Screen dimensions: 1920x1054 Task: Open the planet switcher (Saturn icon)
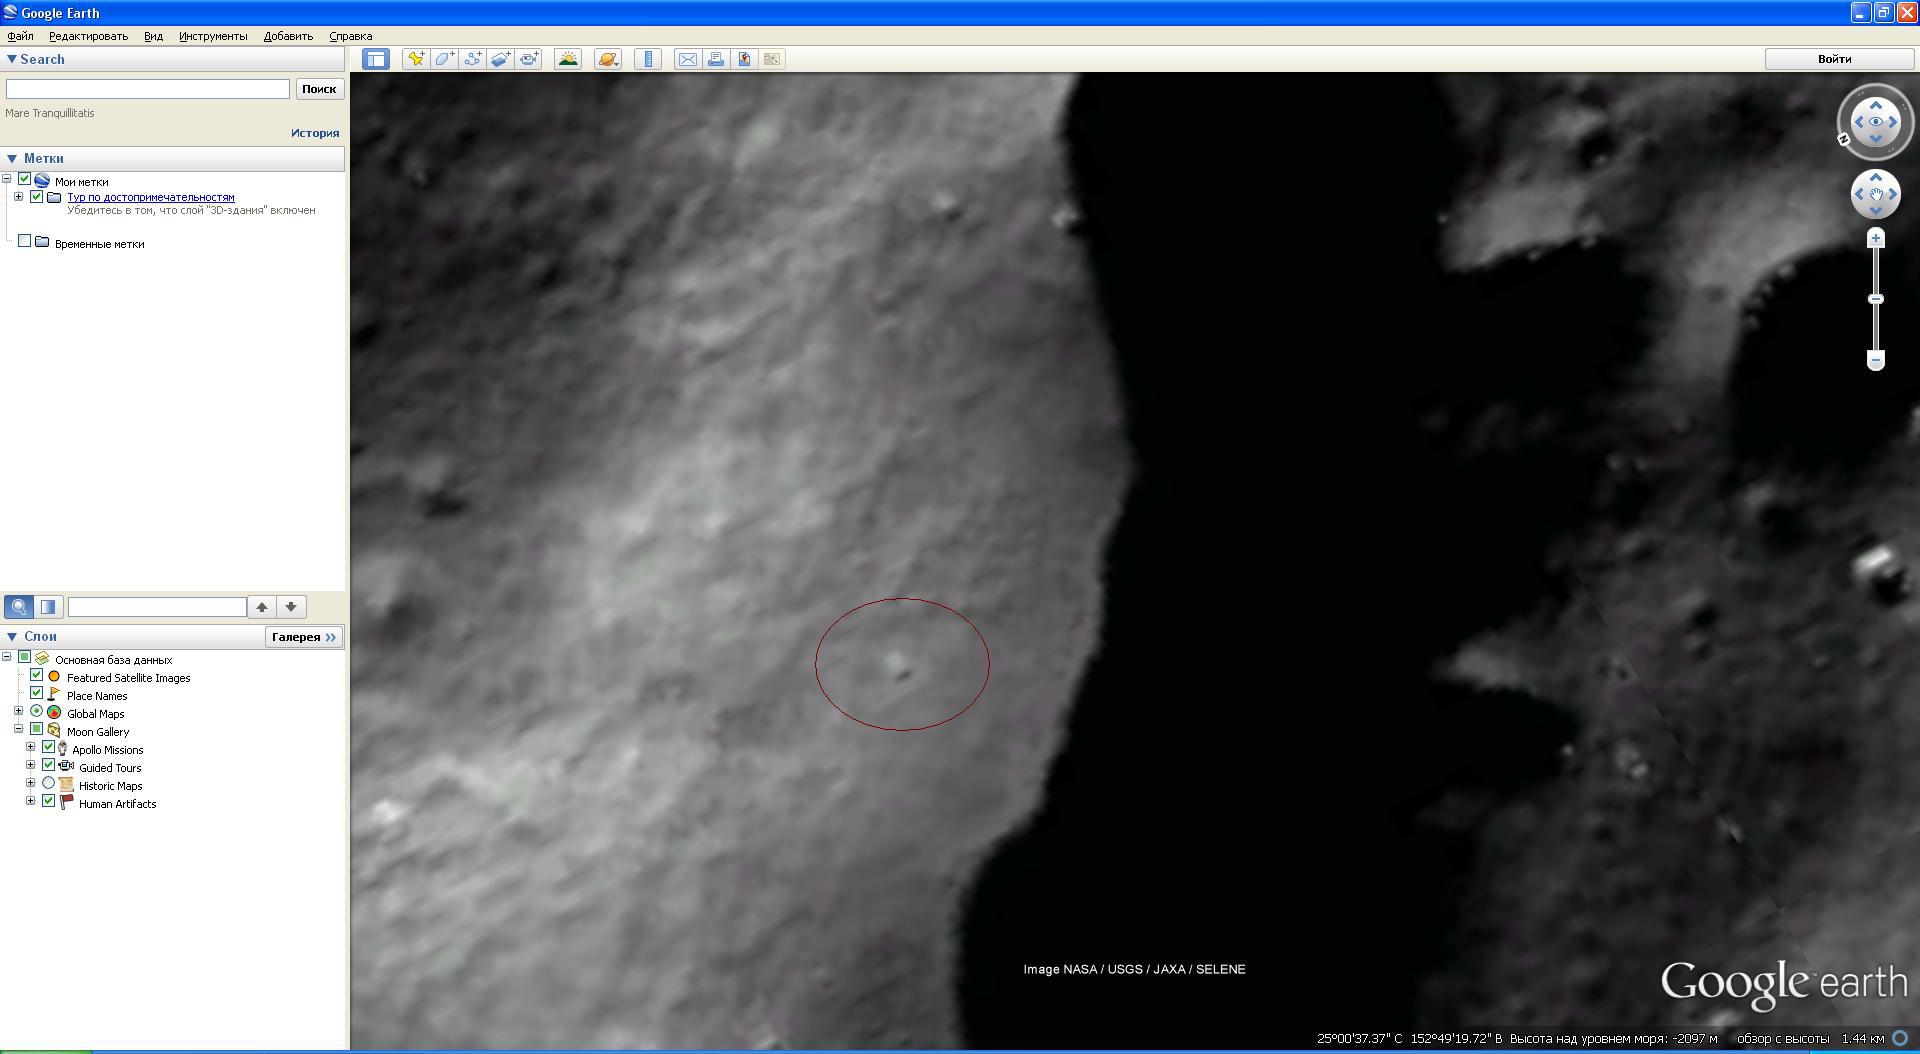click(x=608, y=59)
